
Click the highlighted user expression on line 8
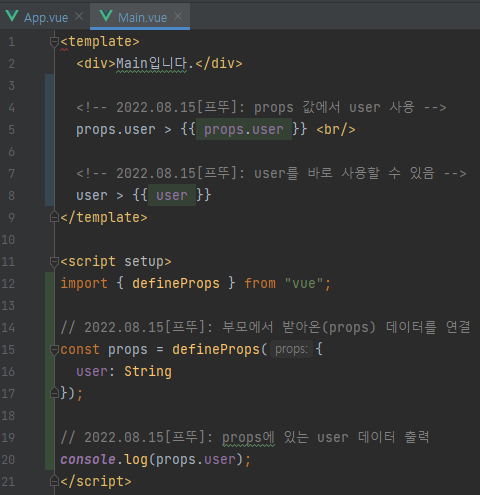point(172,195)
